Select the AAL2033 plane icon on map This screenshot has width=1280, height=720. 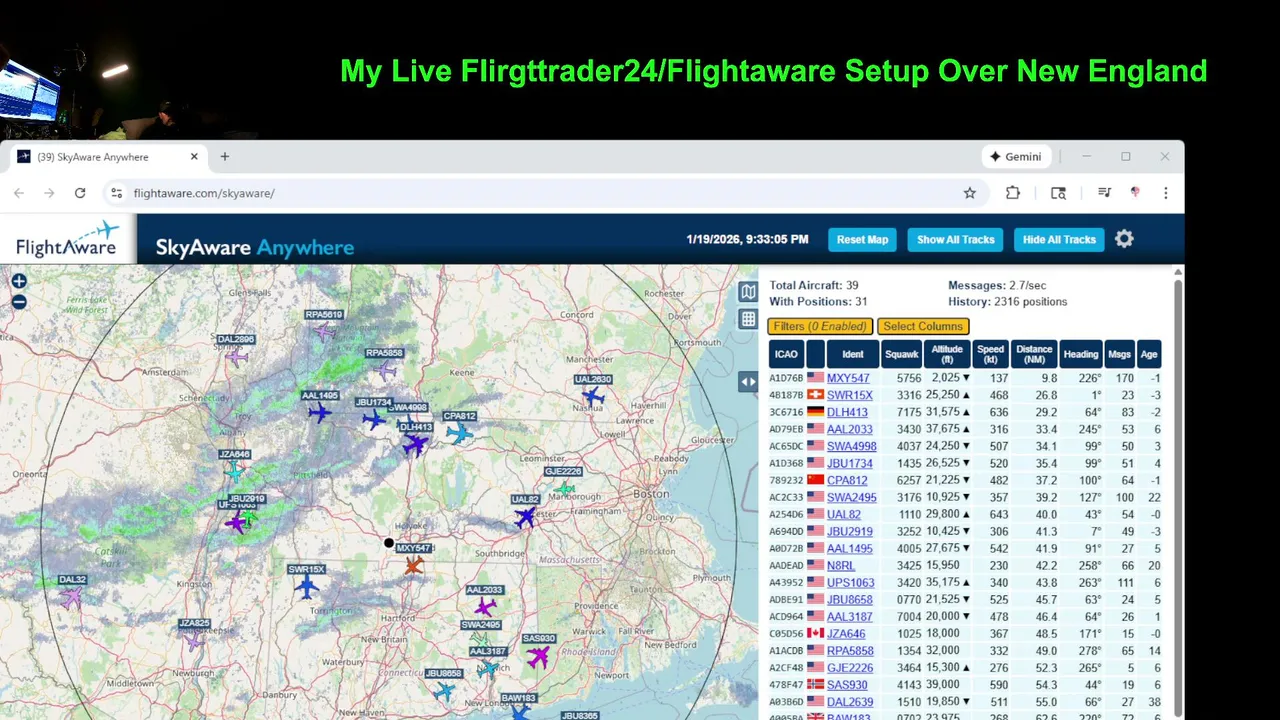pos(485,606)
